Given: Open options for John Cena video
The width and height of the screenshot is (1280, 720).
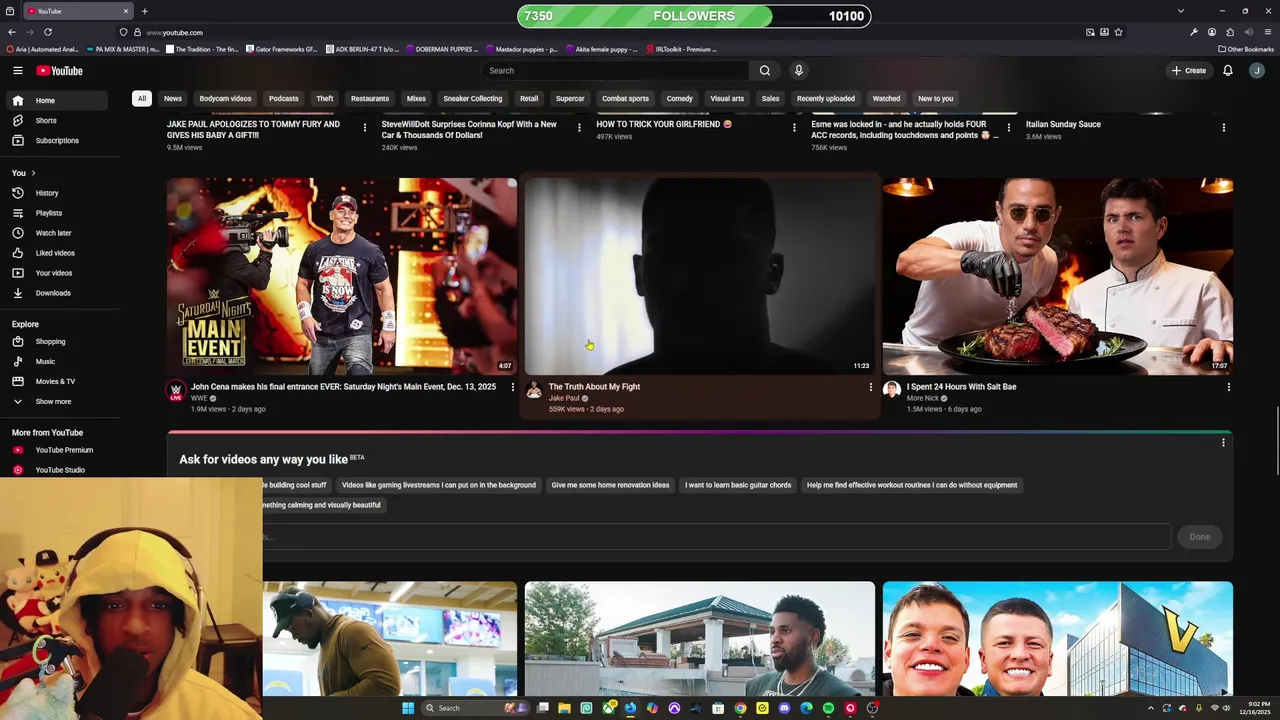Looking at the screenshot, I should tap(513, 387).
